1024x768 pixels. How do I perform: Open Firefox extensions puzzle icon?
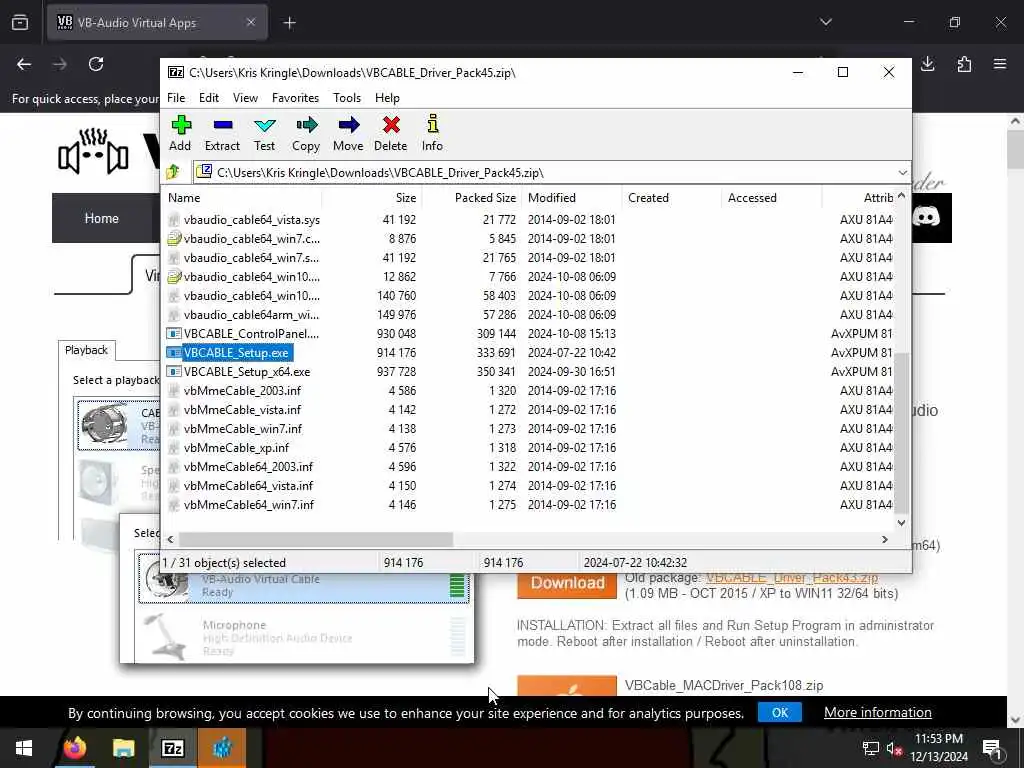(x=964, y=64)
